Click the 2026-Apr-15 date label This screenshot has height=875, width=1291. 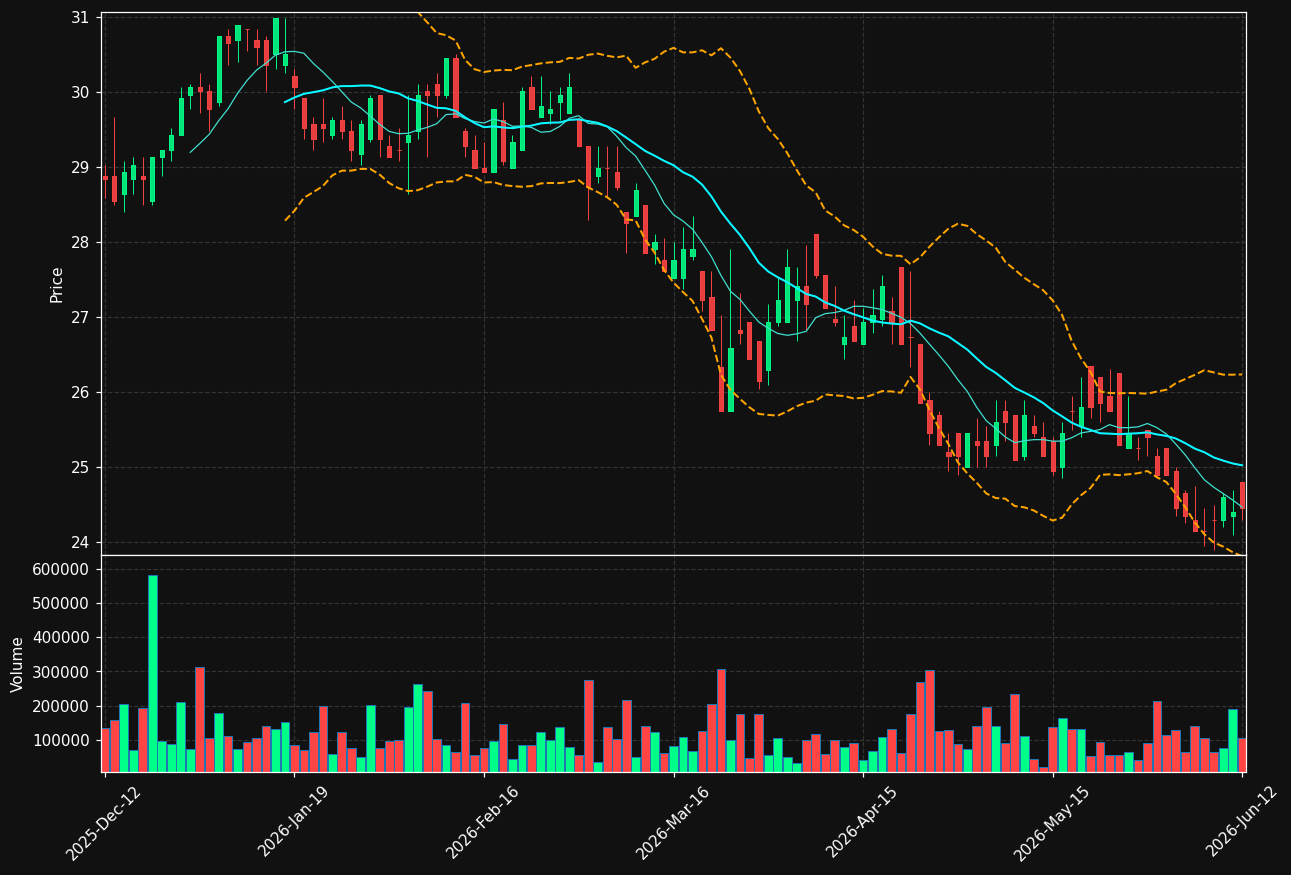click(862, 822)
